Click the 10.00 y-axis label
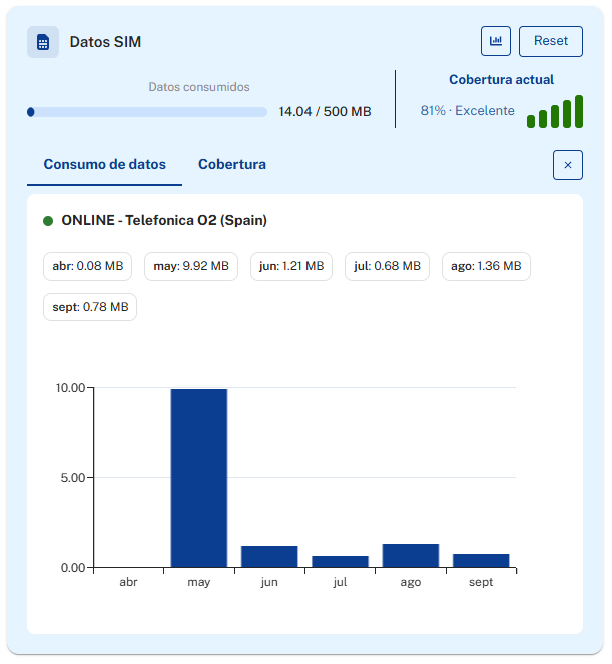Image resolution: width=612 pixels, height=664 pixels. (x=70, y=387)
